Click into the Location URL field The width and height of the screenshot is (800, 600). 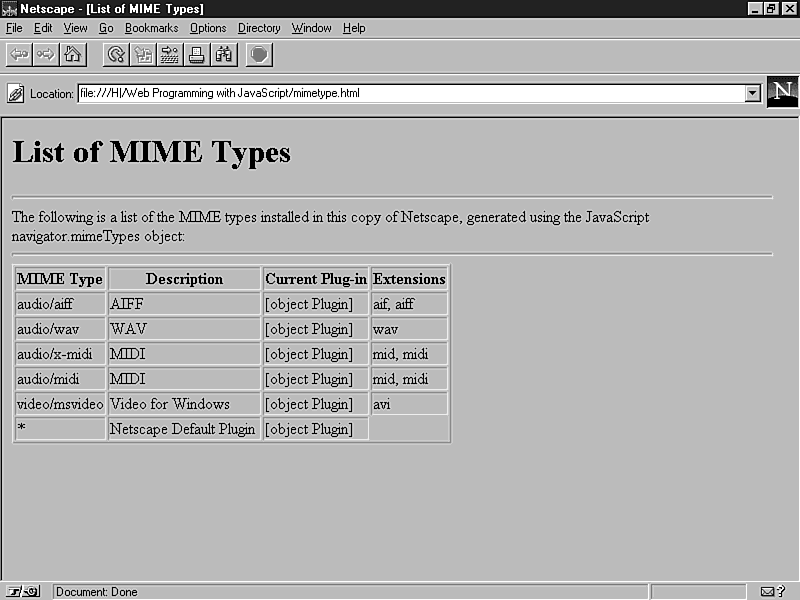[x=410, y=93]
